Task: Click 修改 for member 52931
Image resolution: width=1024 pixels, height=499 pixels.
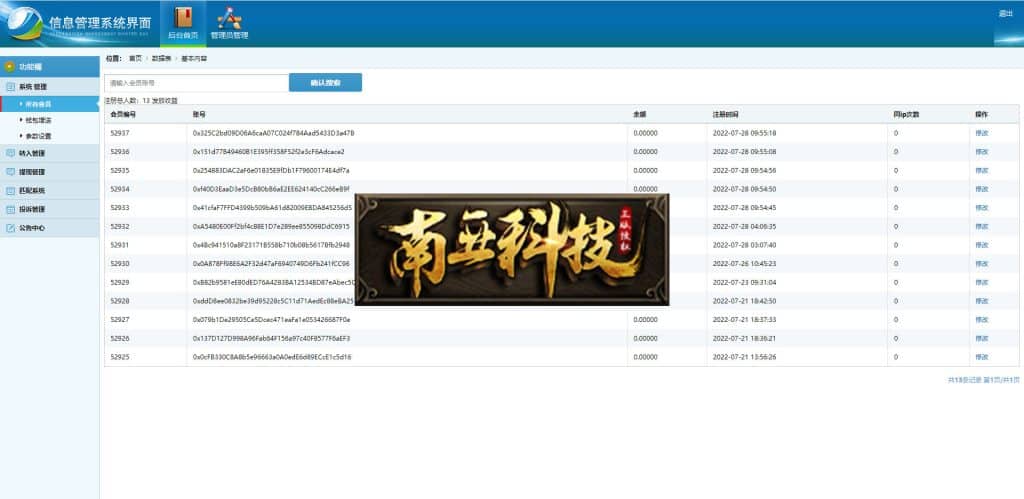Action: pos(982,245)
